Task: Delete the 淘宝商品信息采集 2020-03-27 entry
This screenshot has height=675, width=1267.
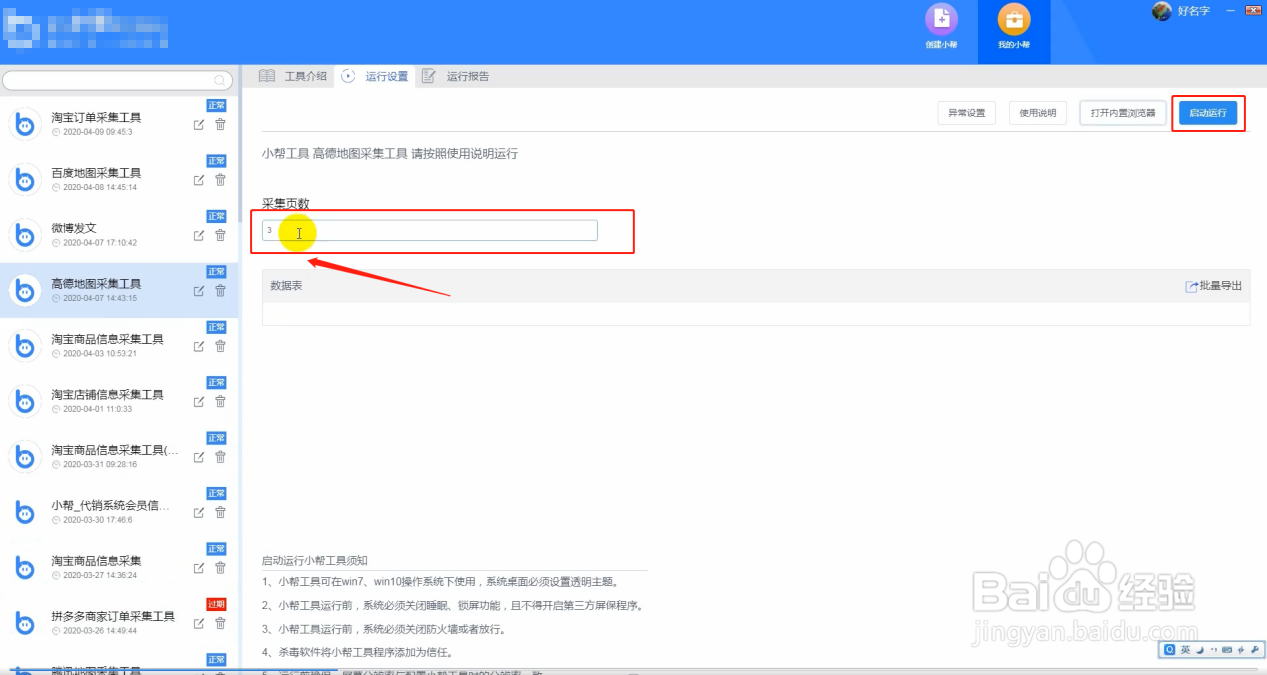Action: pos(220,568)
